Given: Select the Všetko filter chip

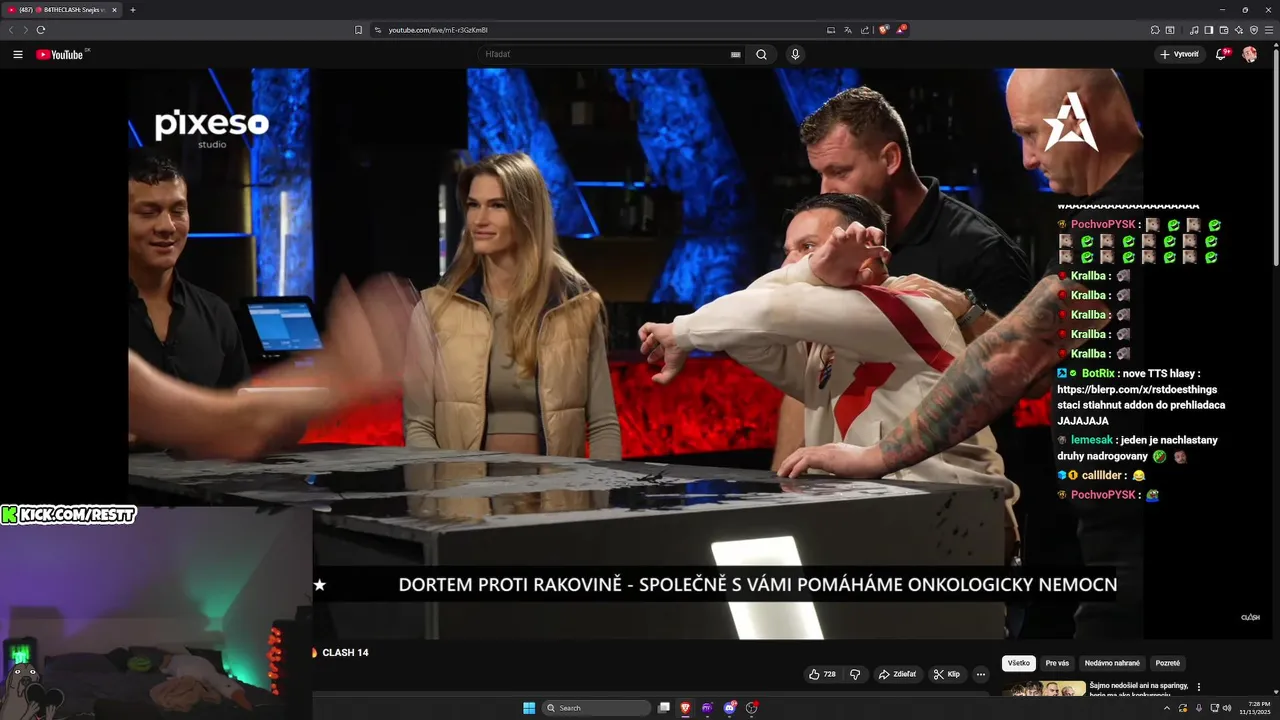Looking at the screenshot, I should click(x=1019, y=663).
